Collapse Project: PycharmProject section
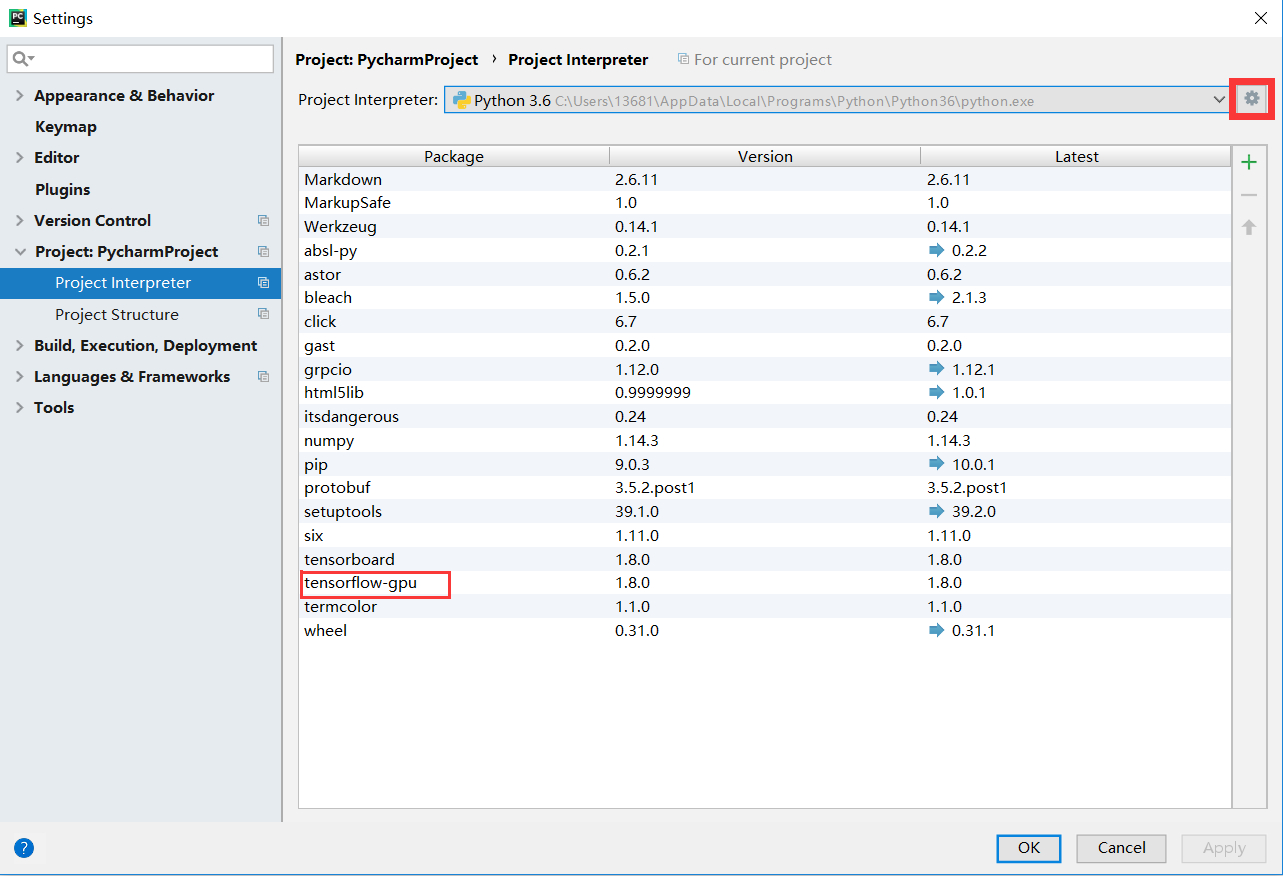This screenshot has height=876, width=1283. click(19, 251)
